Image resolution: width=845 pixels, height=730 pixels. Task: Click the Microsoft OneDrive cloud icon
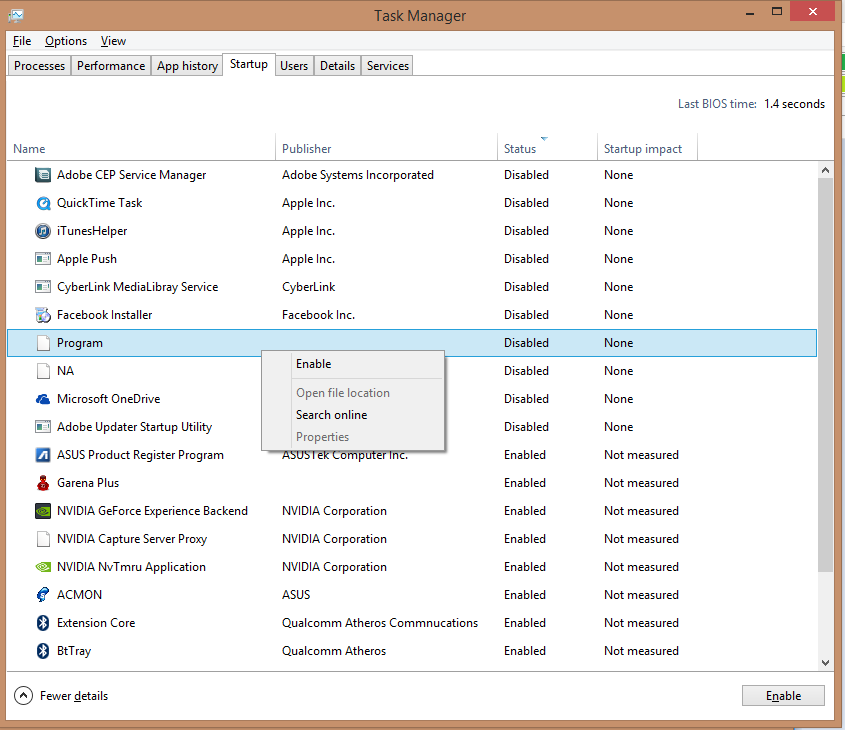[43, 399]
